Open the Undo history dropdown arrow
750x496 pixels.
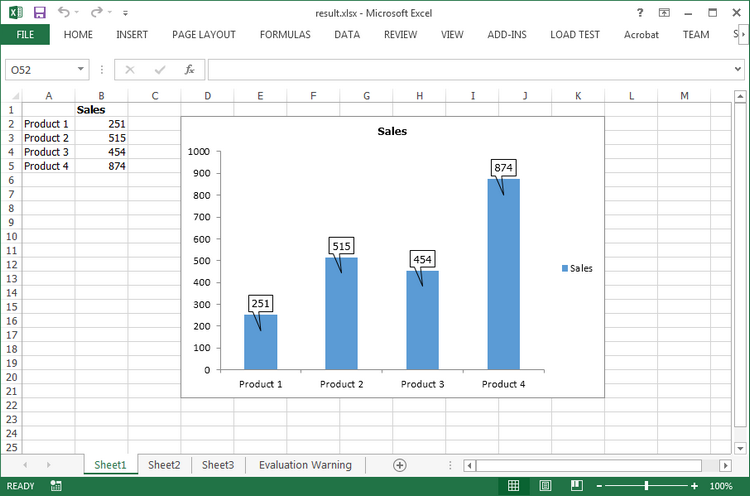(x=77, y=12)
